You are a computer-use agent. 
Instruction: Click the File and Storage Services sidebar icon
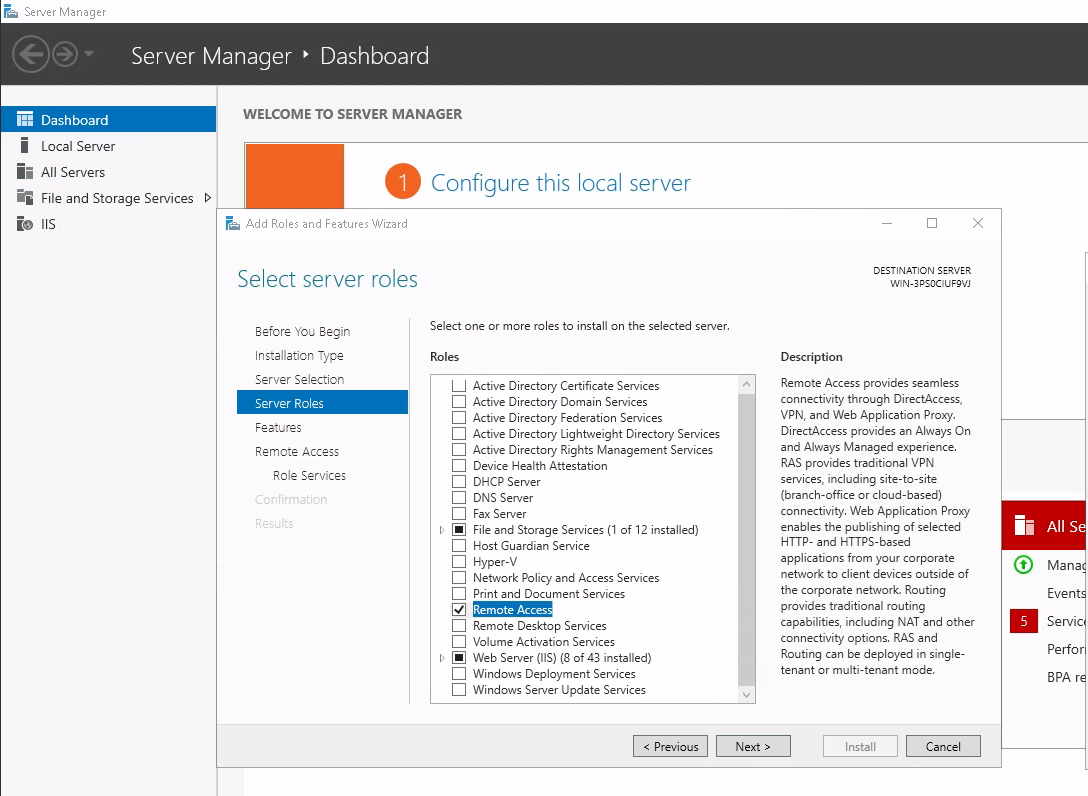point(25,198)
